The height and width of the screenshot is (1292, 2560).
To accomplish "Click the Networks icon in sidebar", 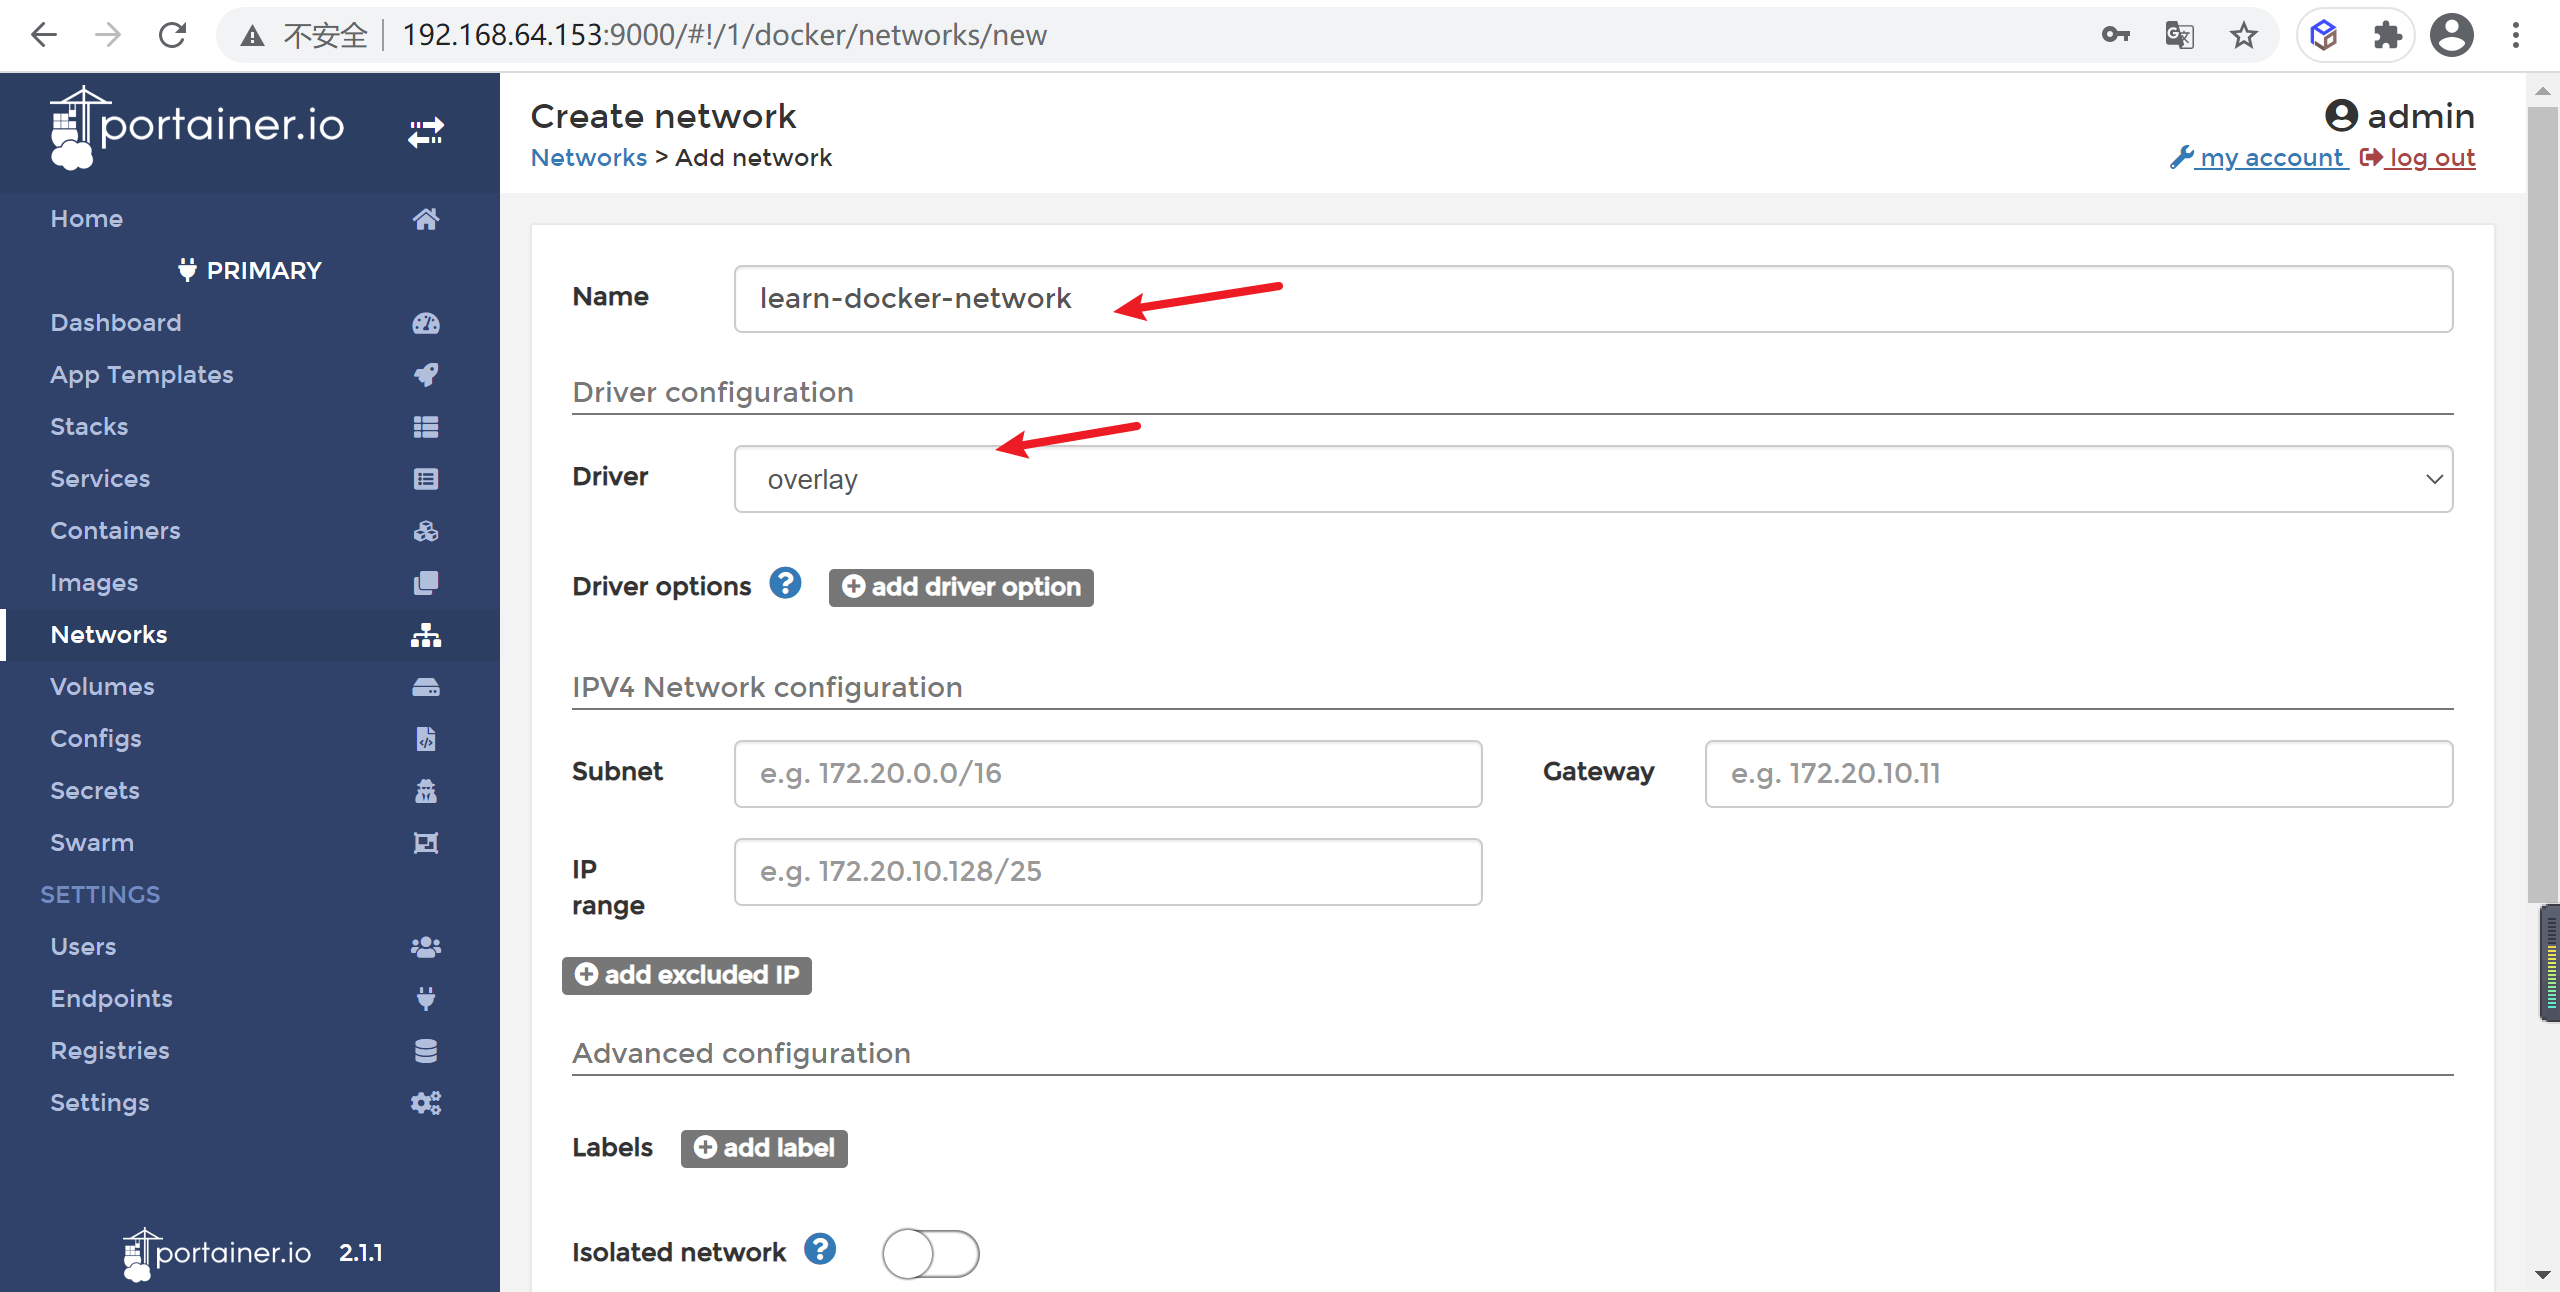I will (425, 634).
